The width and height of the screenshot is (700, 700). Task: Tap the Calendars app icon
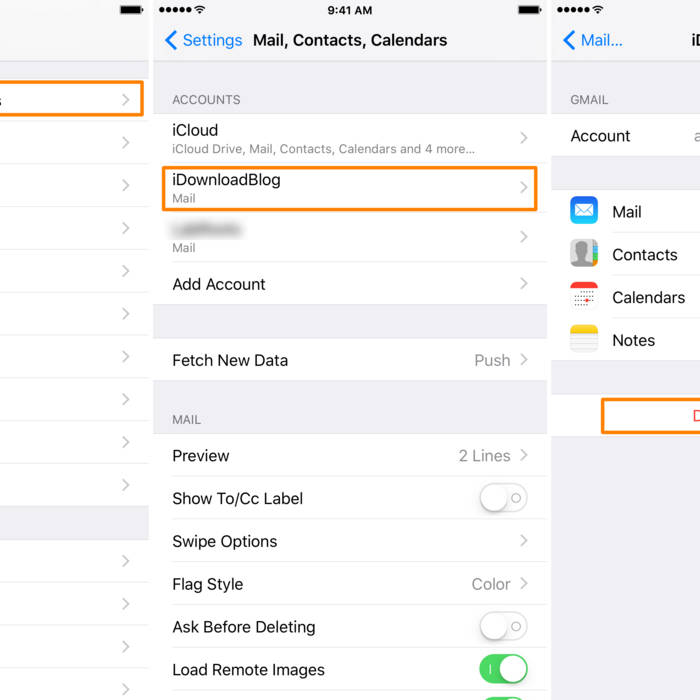pyautogui.click(x=583, y=296)
